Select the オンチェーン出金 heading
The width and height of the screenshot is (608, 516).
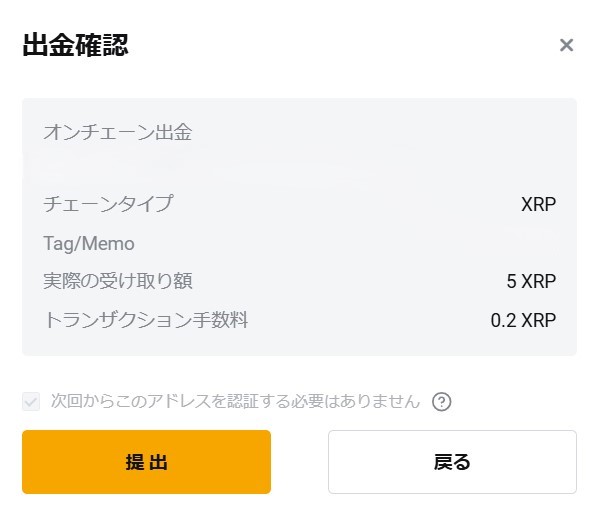(117, 132)
